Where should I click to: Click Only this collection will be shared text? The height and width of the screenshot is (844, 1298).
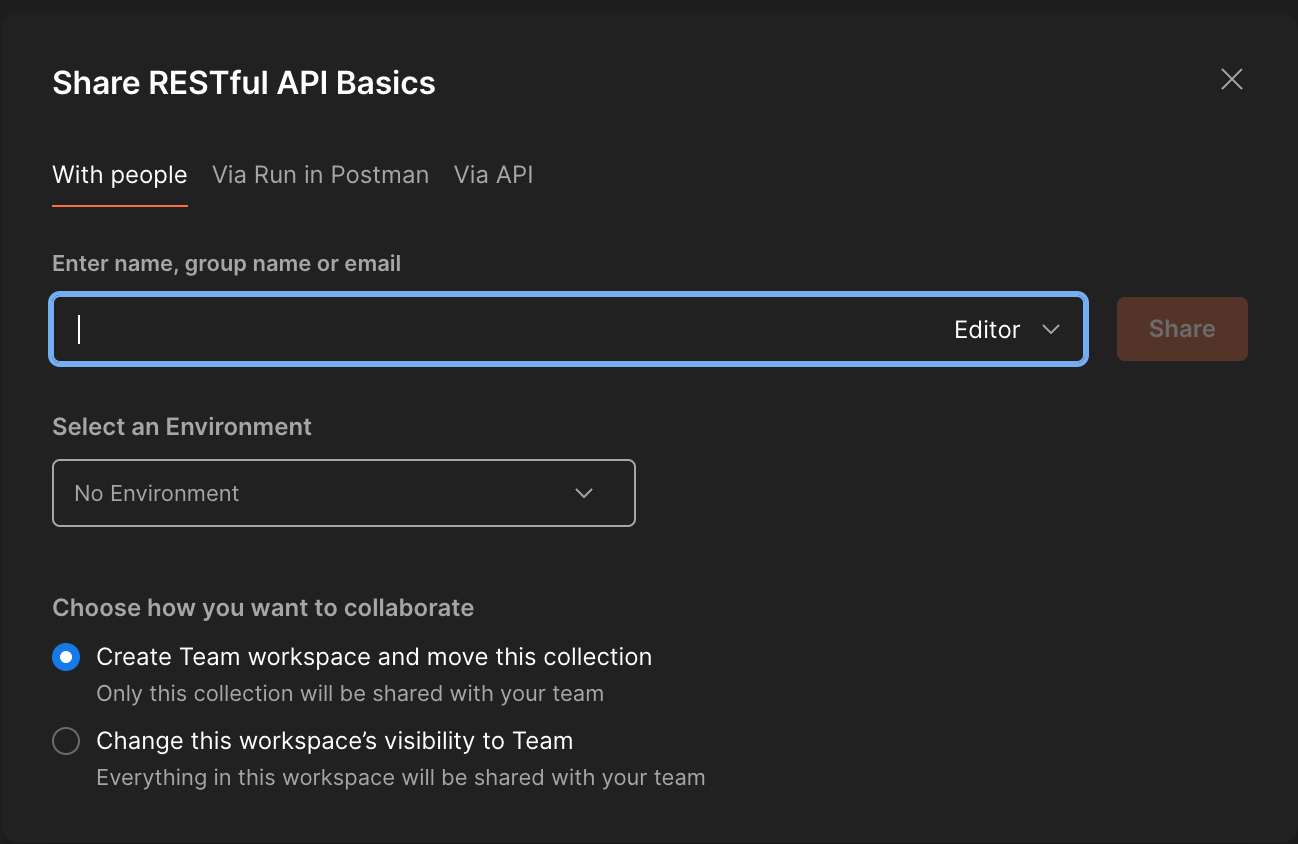pyautogui.click(x=350, y=693)
